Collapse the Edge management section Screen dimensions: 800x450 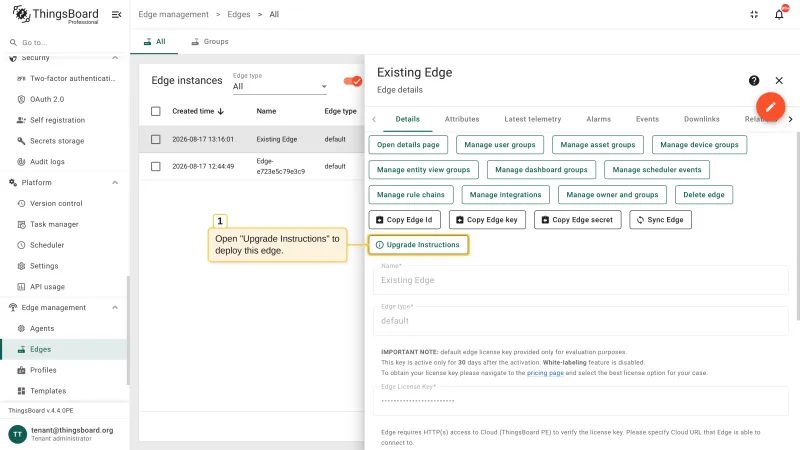(x=115, y=307)
